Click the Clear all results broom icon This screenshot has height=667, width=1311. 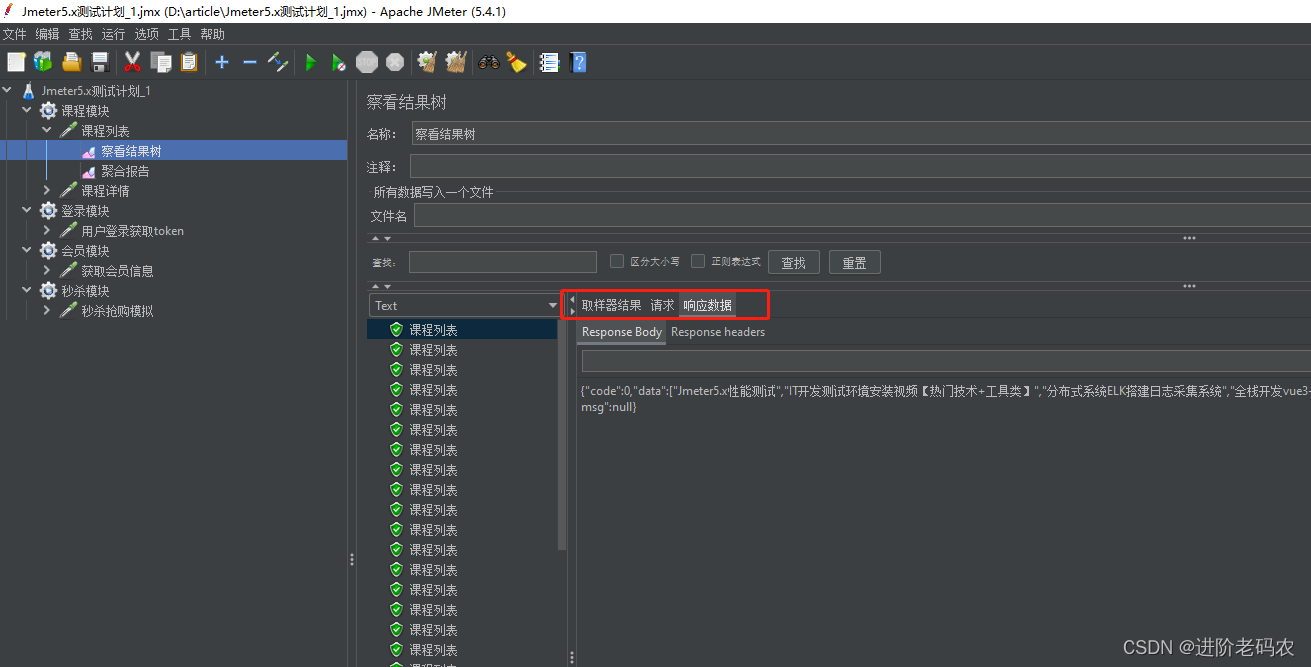coord(455,62)
